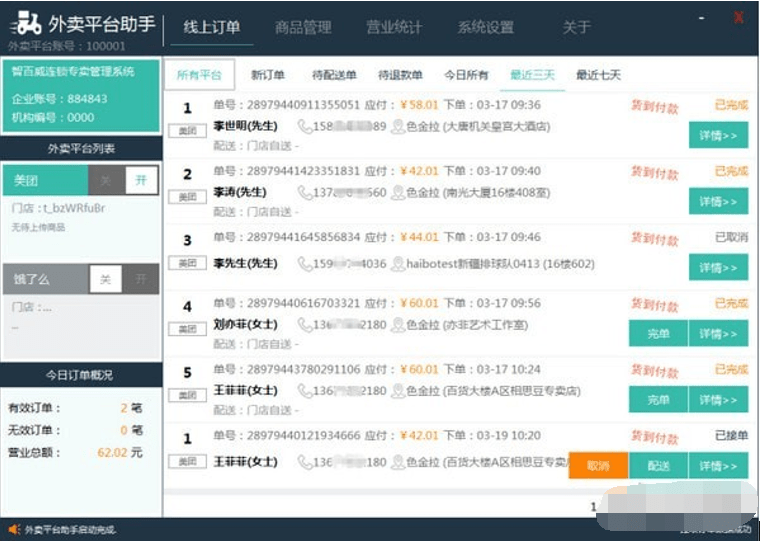The image size is (760, 541).
Task: Go to 系统设置 tab
Action: pyautogui.click(x=486, y=27)
